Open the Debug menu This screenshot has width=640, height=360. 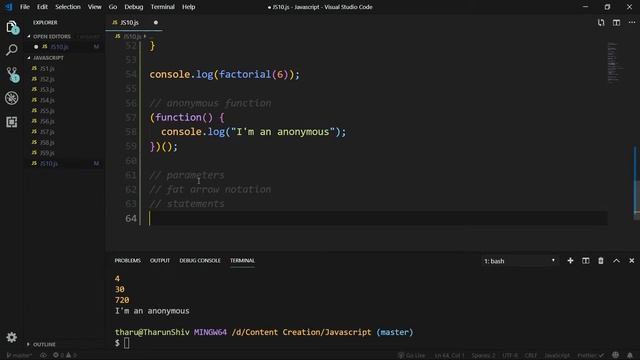point(133,7)
